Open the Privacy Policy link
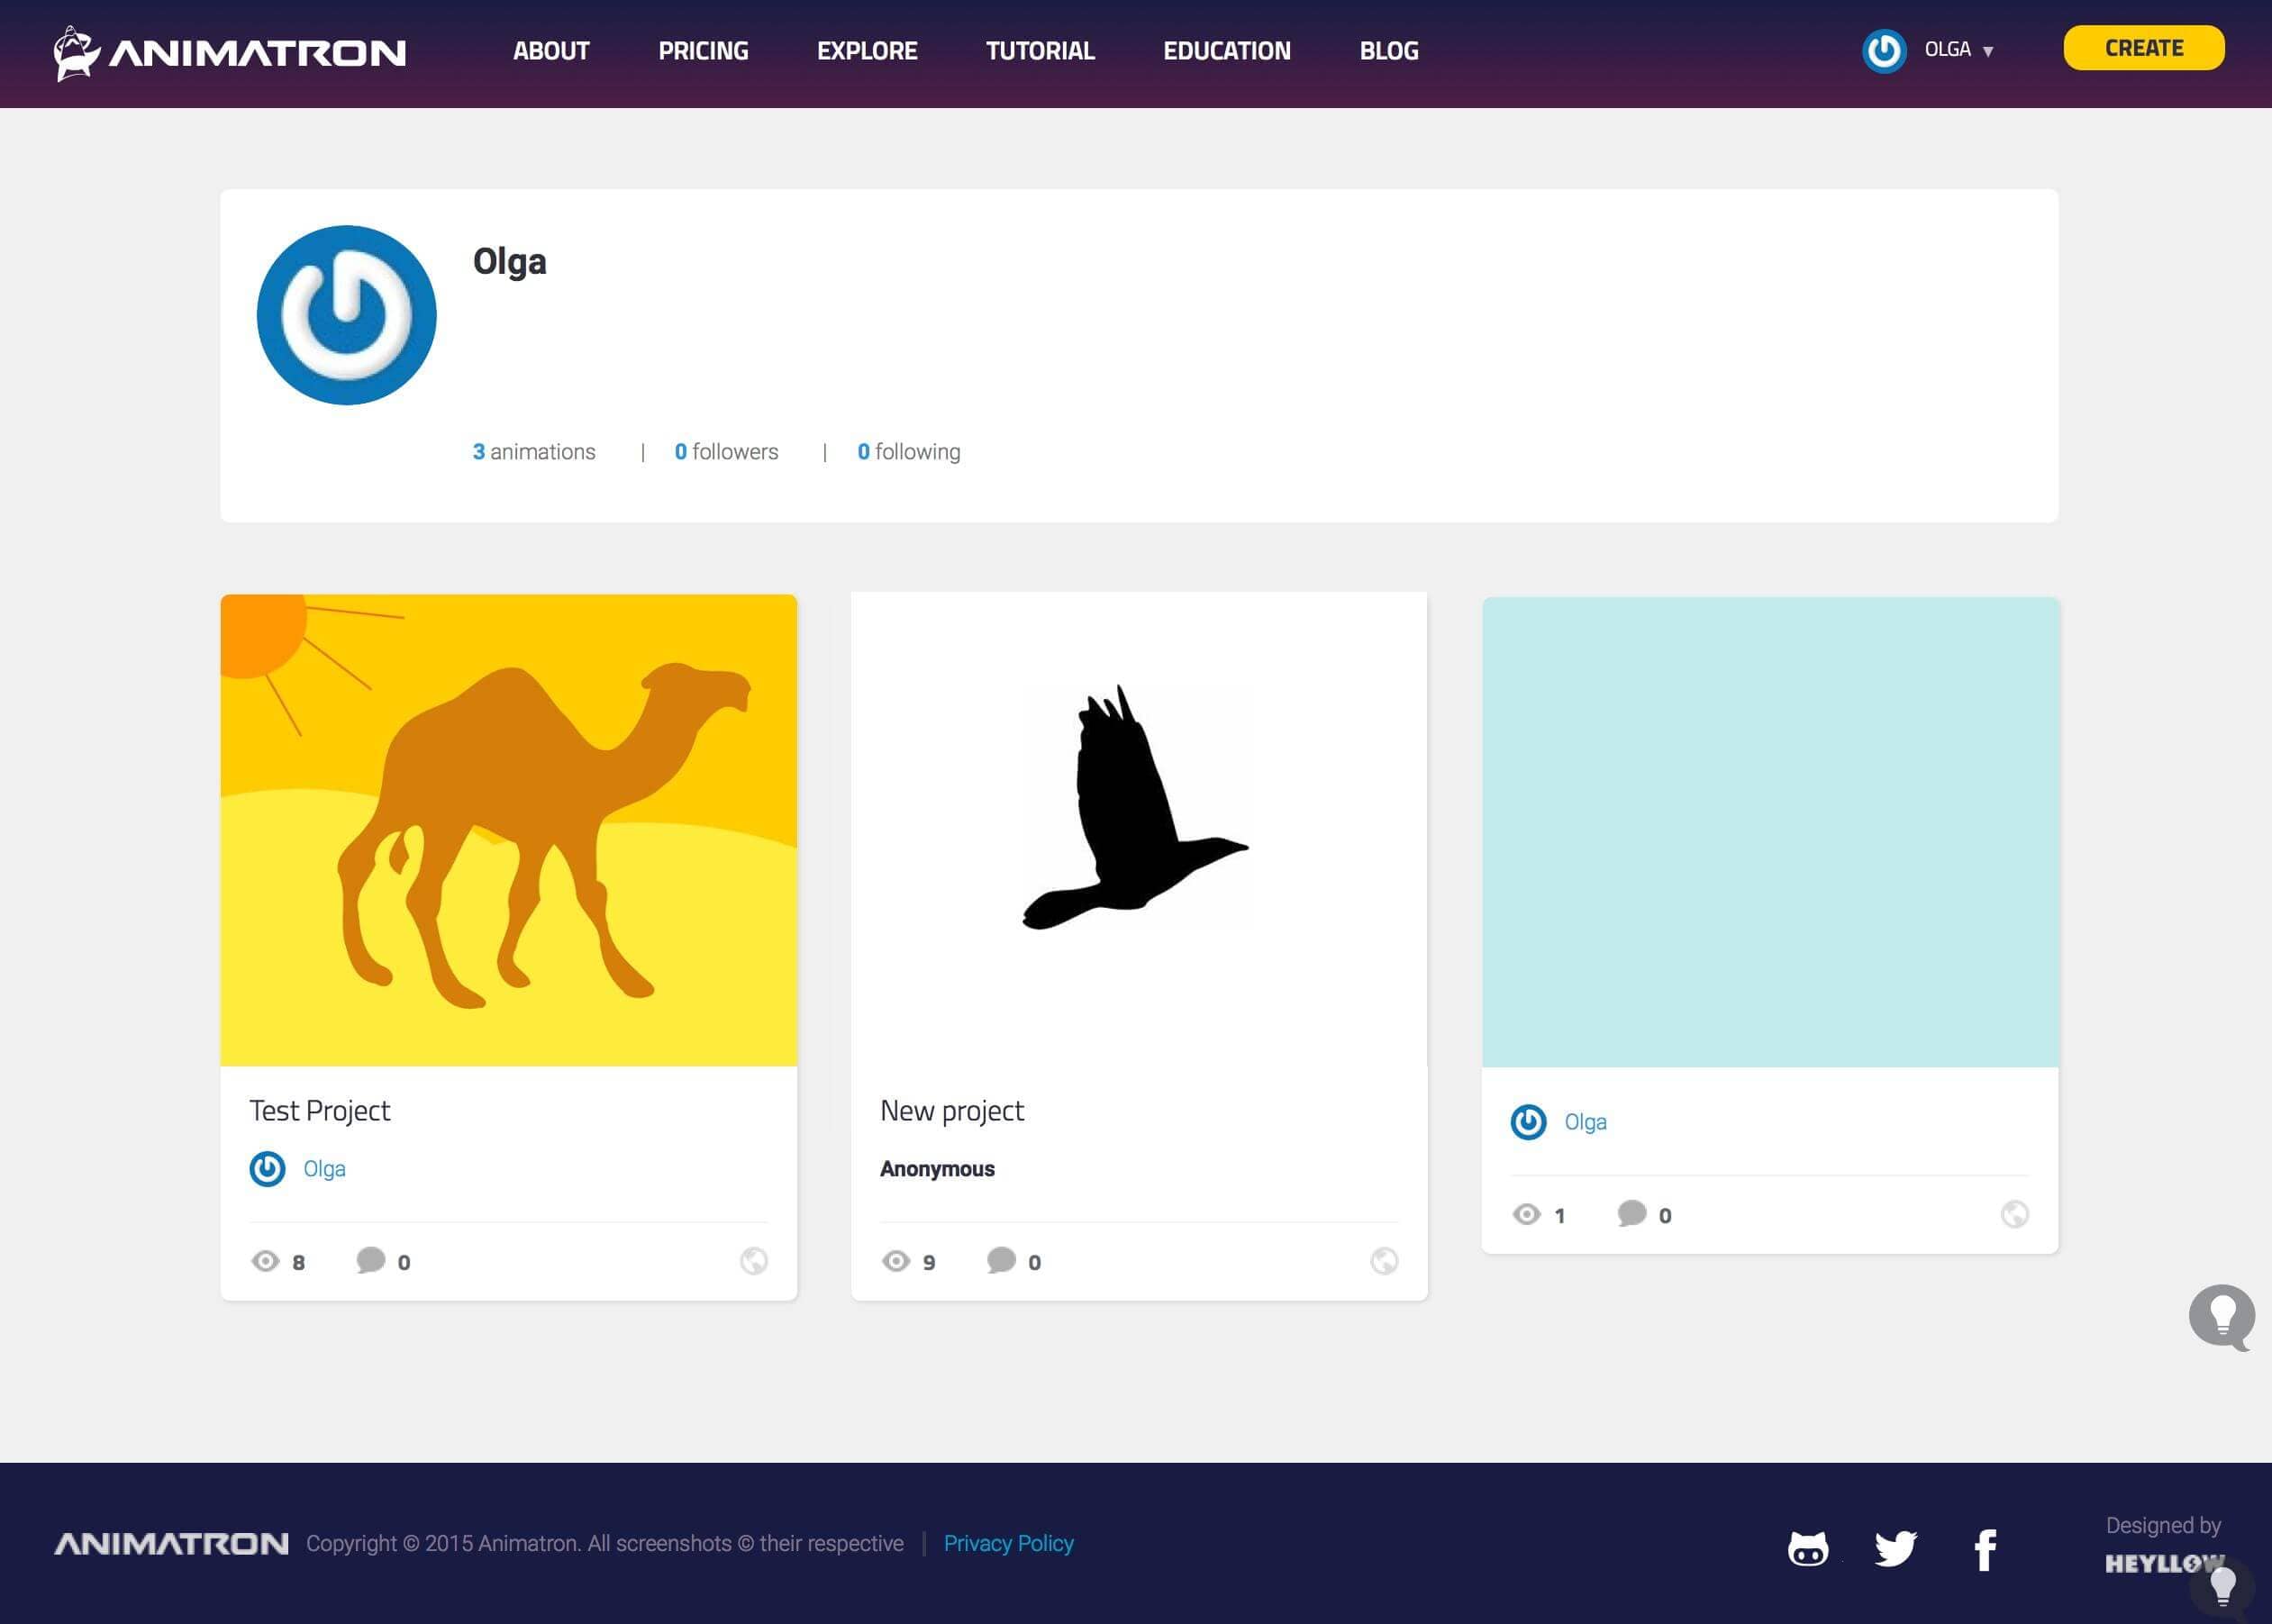 pos(1008,1543)
